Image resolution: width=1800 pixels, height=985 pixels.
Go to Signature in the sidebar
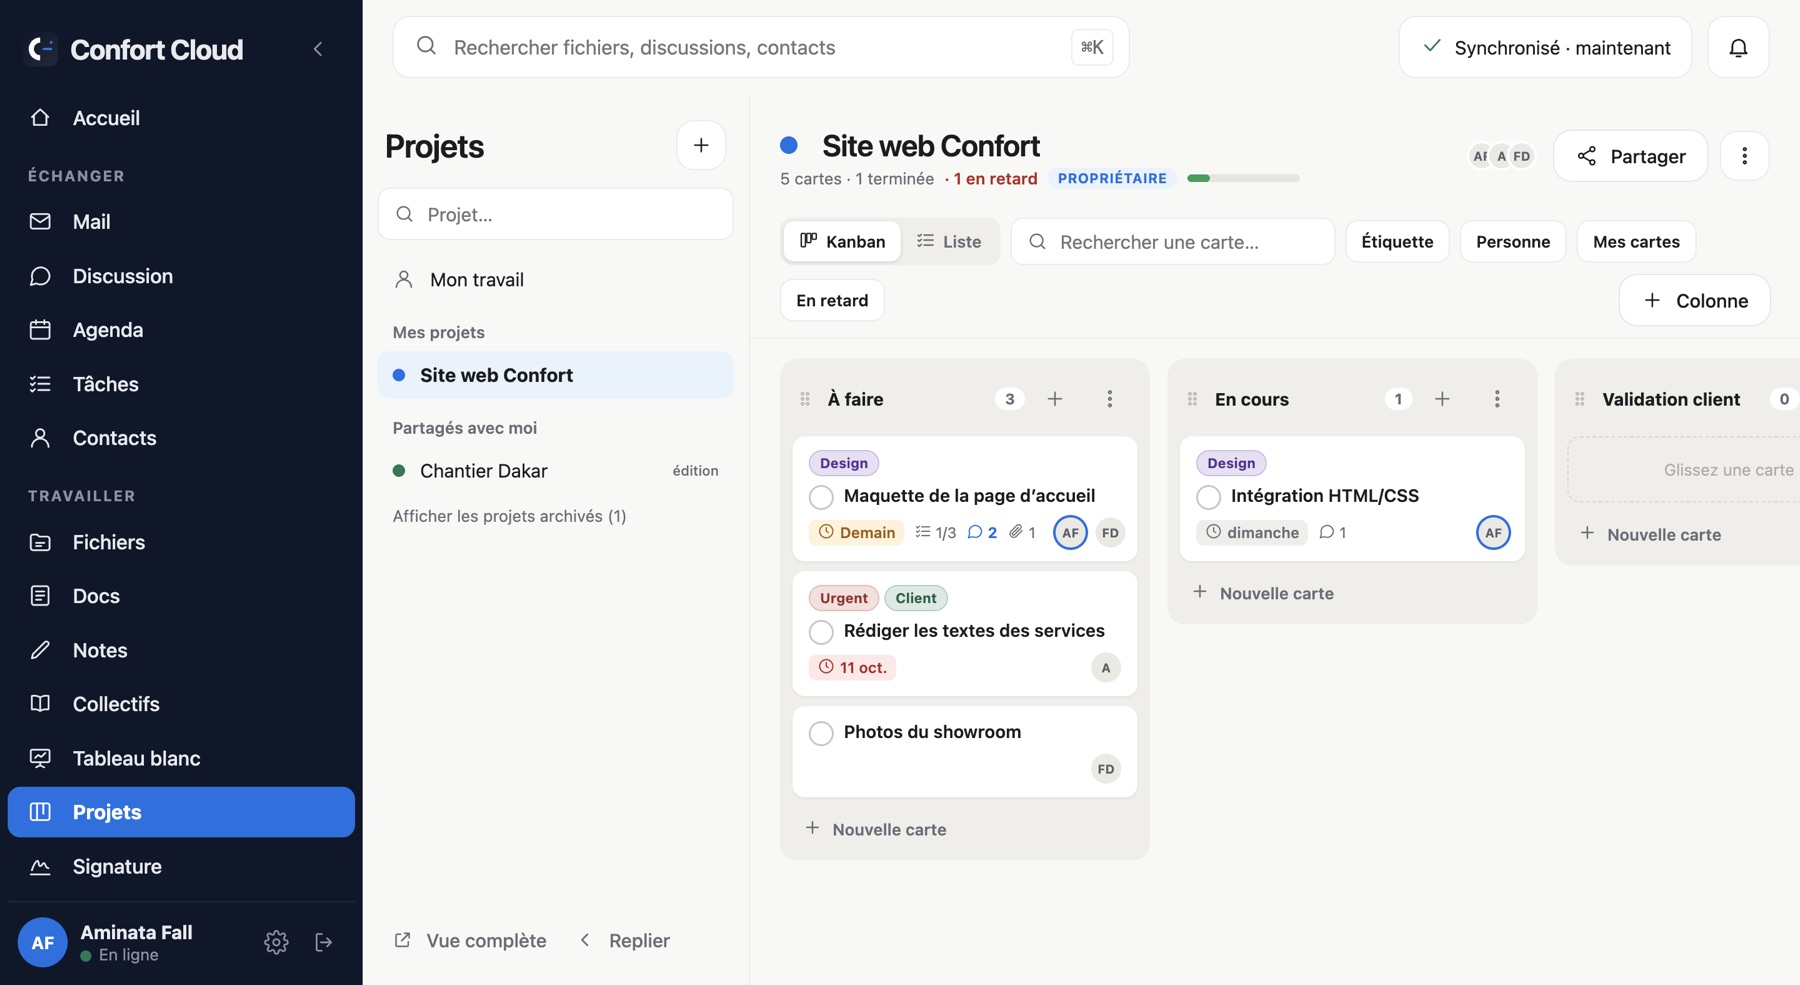tap(181, 866)
